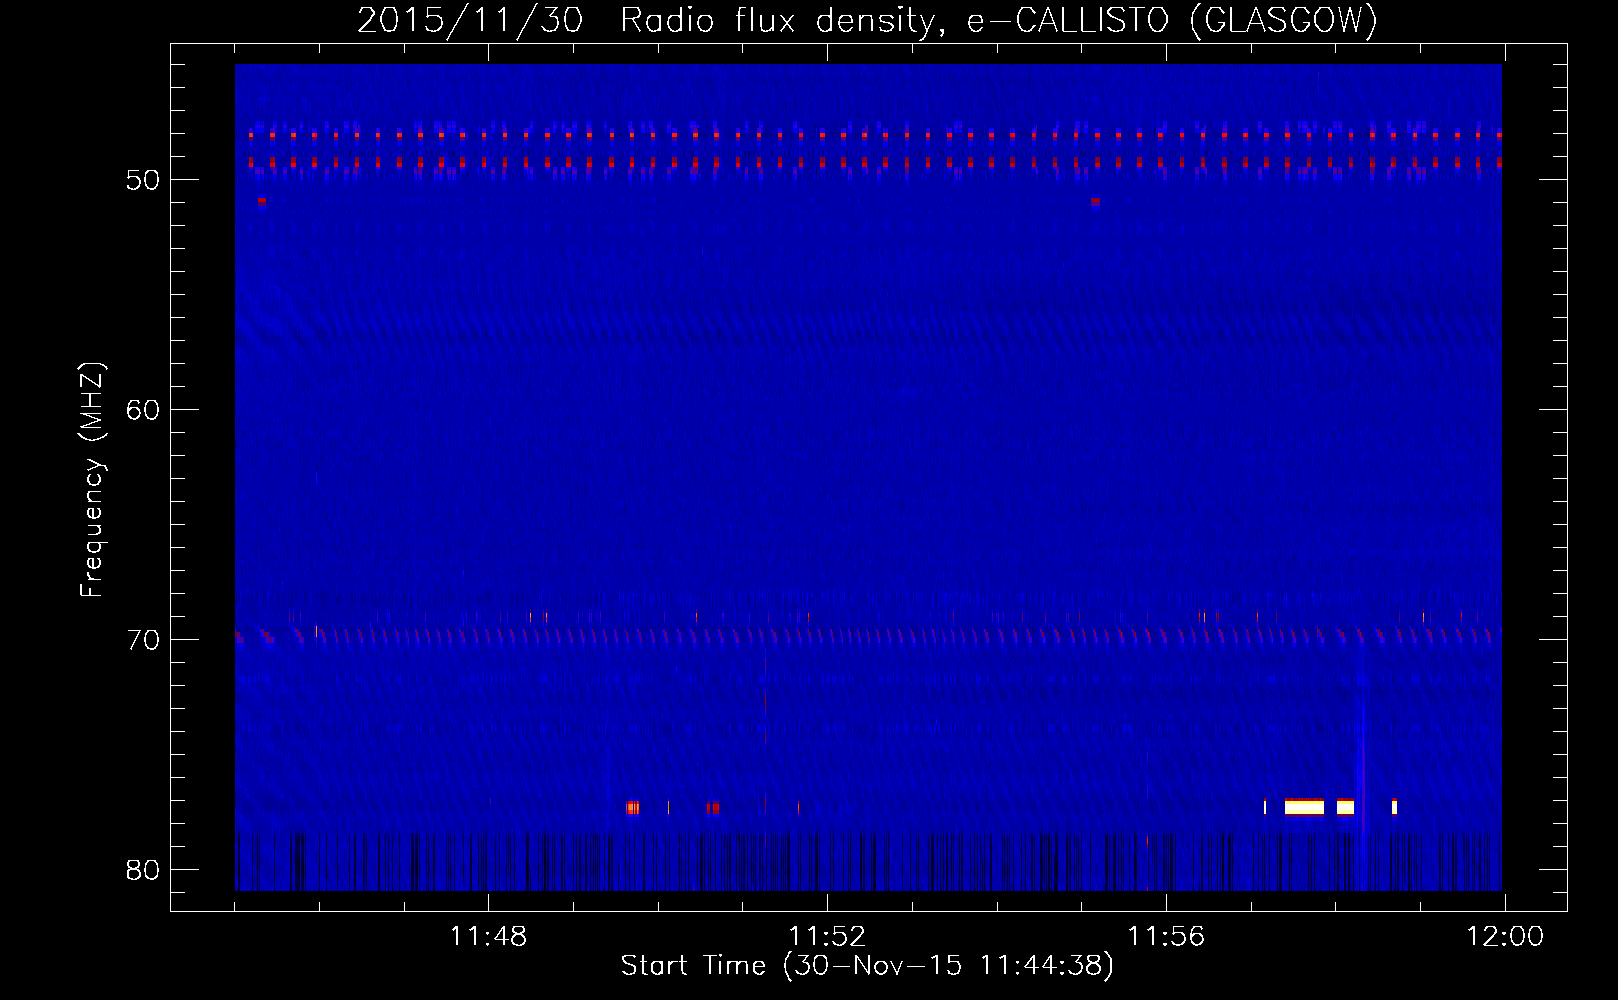Click the 'Frequency (MHZ)' axis title
Screen dimensions: 1618x1000
click(x=92, y=480)
